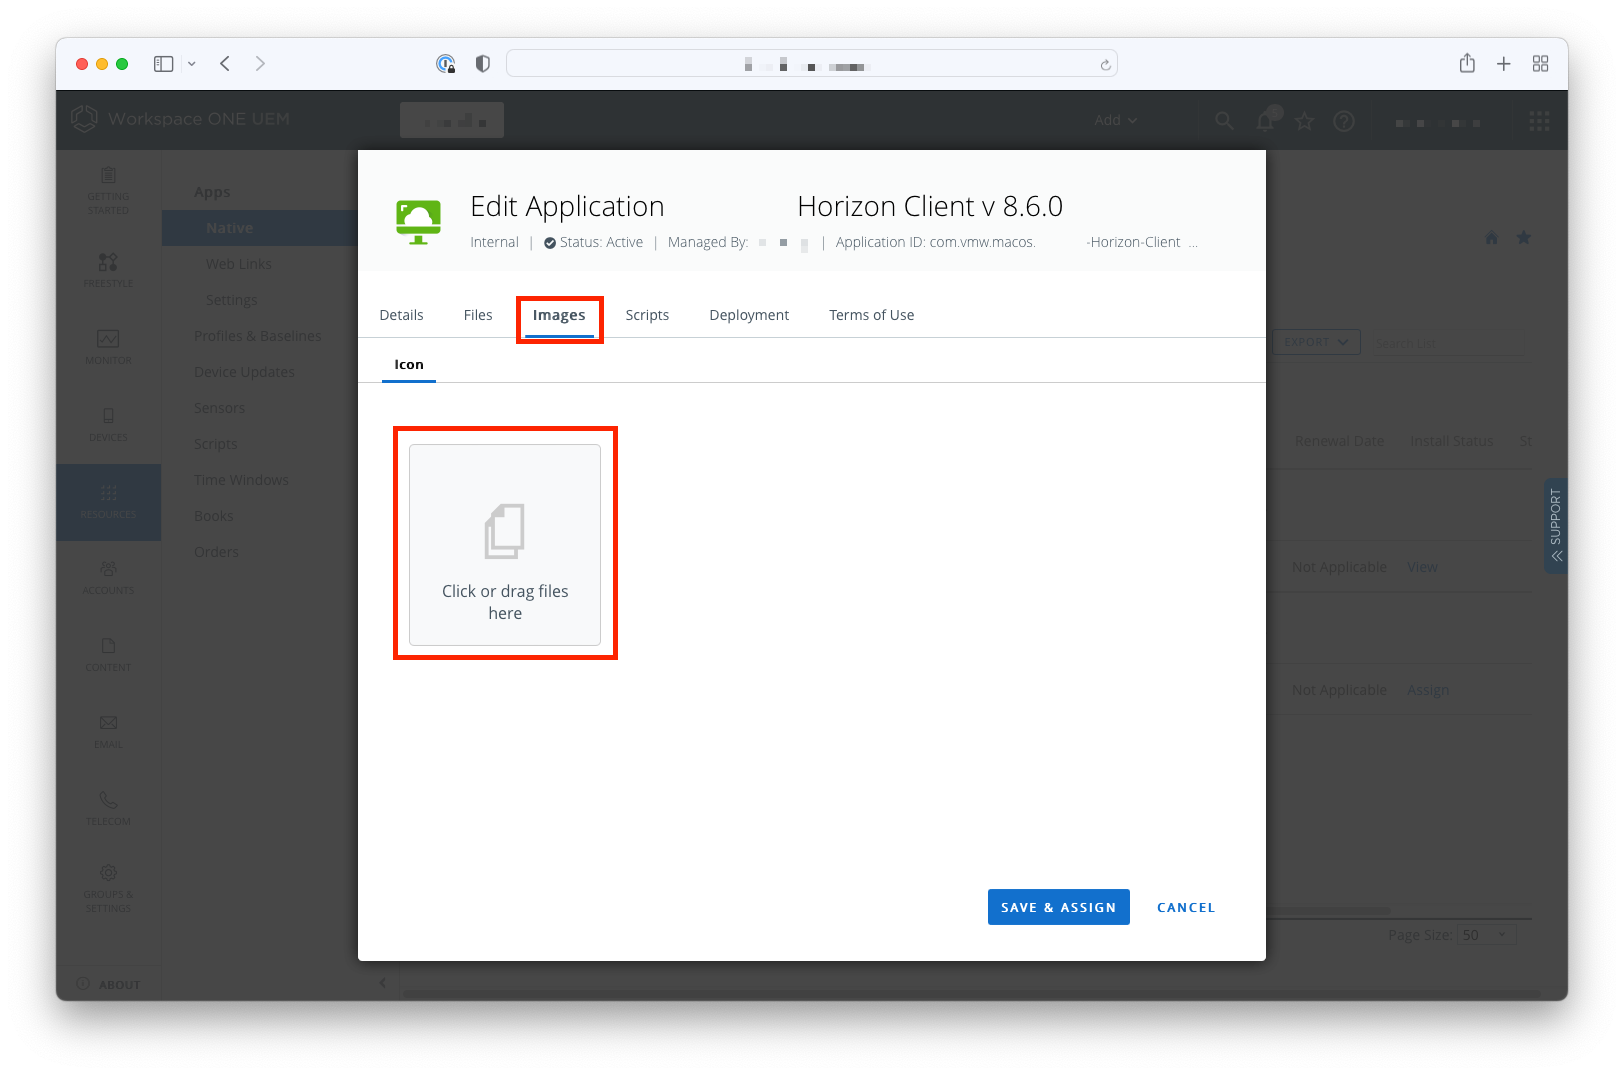Switch to the Details tab
The image size is (1624, 1075).
(400, 315)
